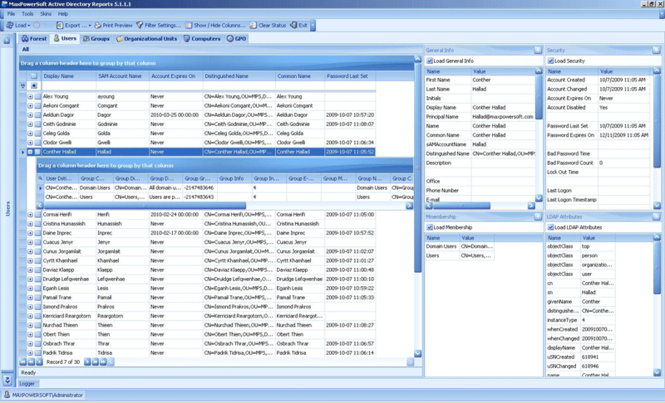Open Print Preview
Screen dimensions: 665x403
[113, 25]
